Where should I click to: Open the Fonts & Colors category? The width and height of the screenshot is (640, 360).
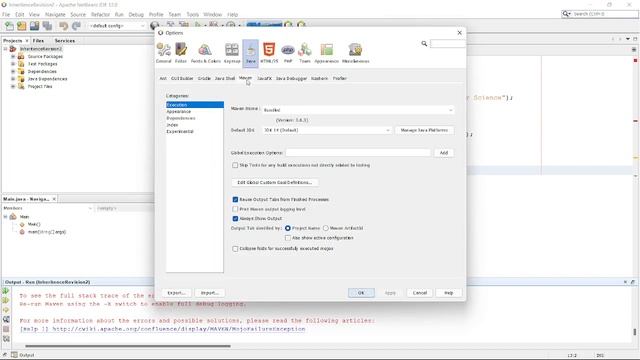coord(205,53)
